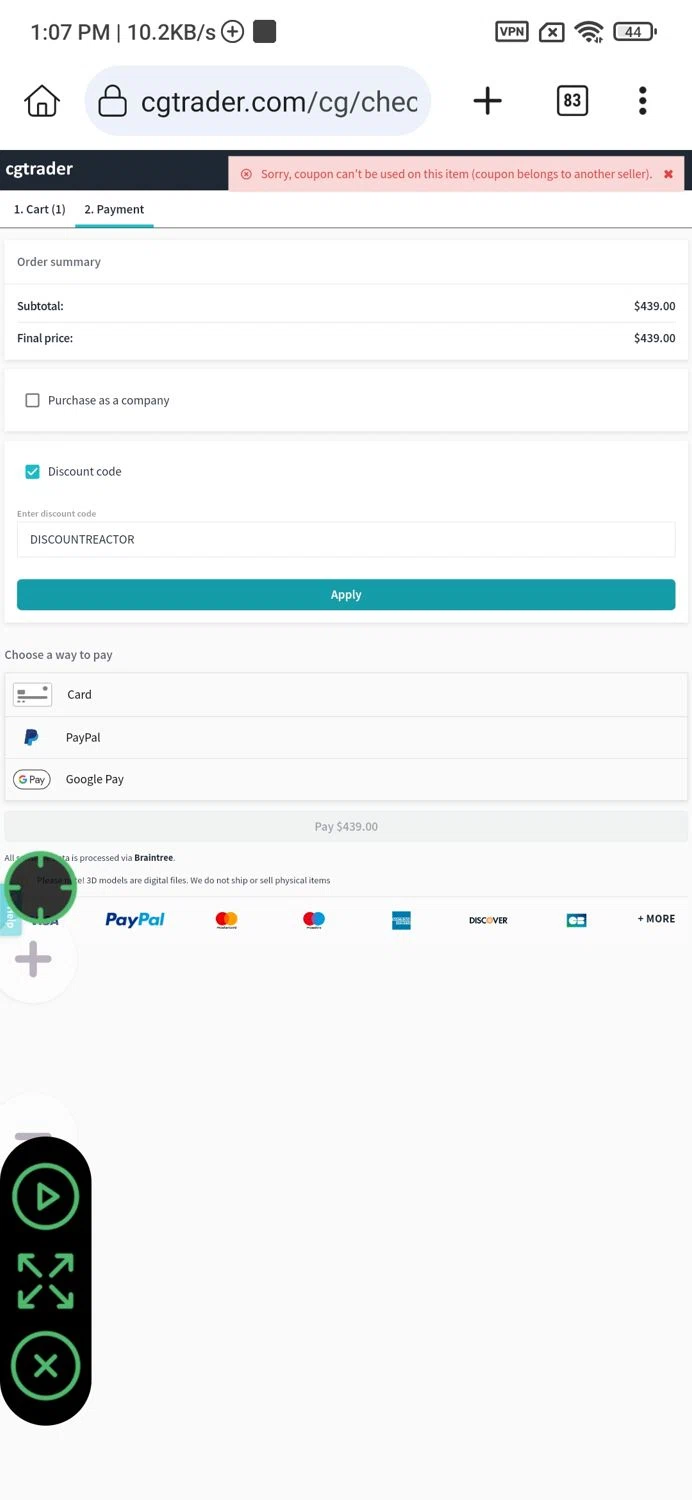Click the Apply discount button
The width and height of the screenshot is (692, 1500).
point(346,594)
